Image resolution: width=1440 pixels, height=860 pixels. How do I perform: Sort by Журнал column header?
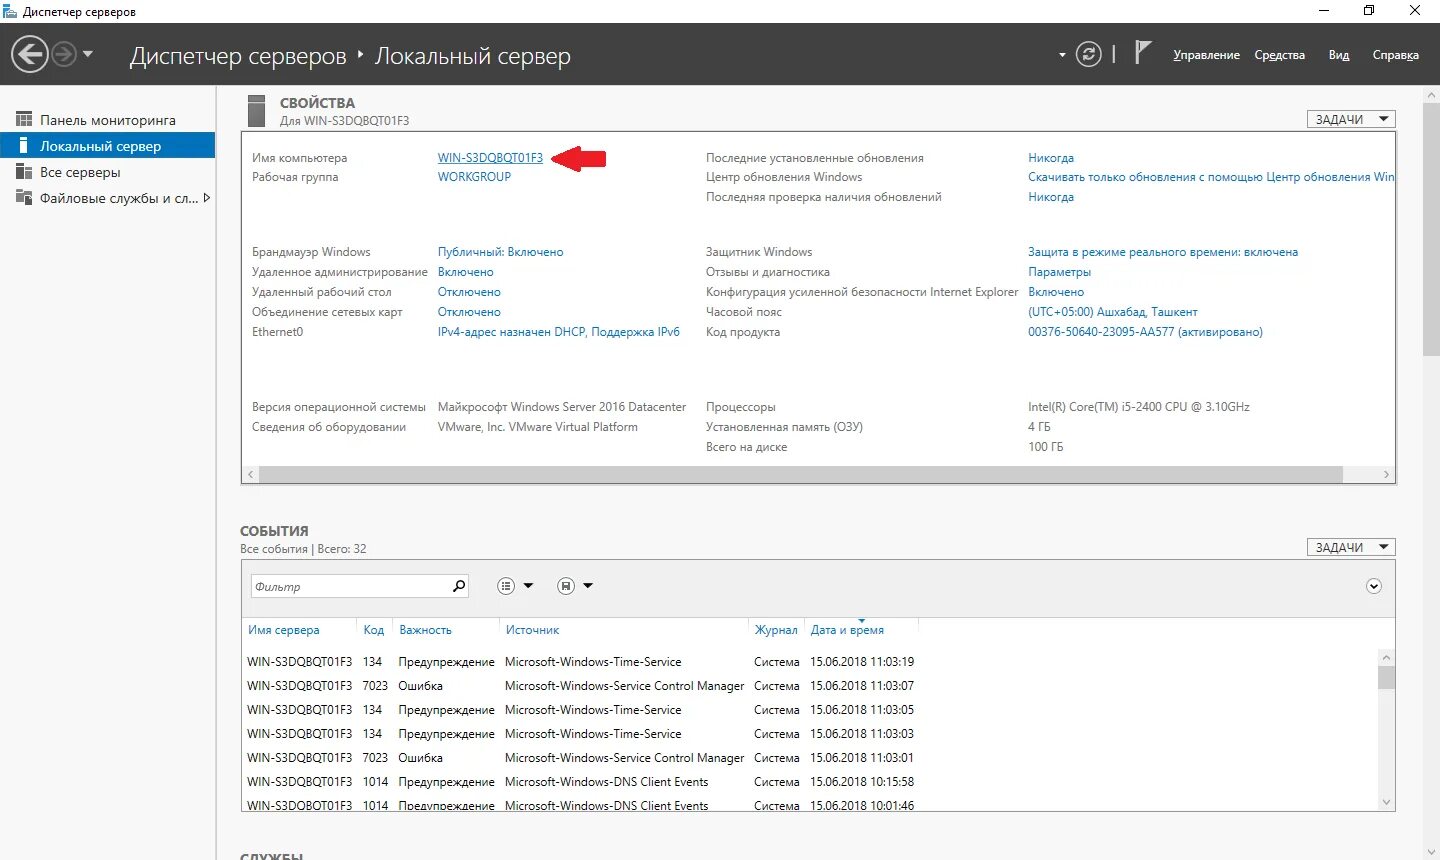(776, 630)
